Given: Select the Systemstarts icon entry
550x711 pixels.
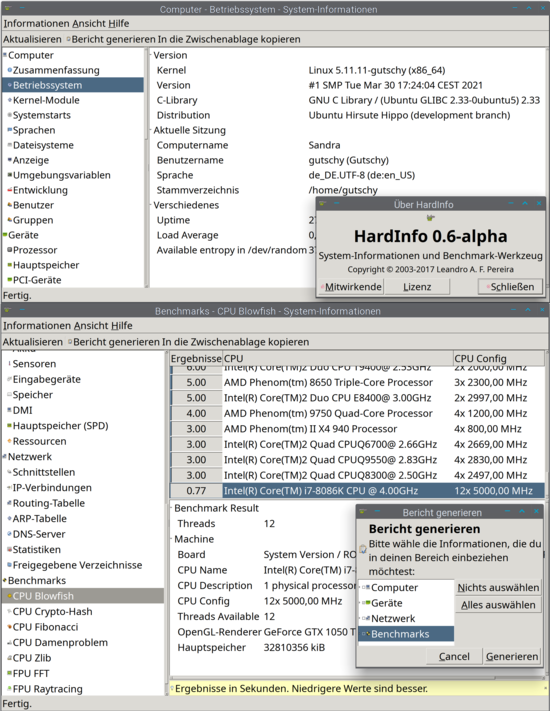Looking at the screenshot, I should pos(10,115).
